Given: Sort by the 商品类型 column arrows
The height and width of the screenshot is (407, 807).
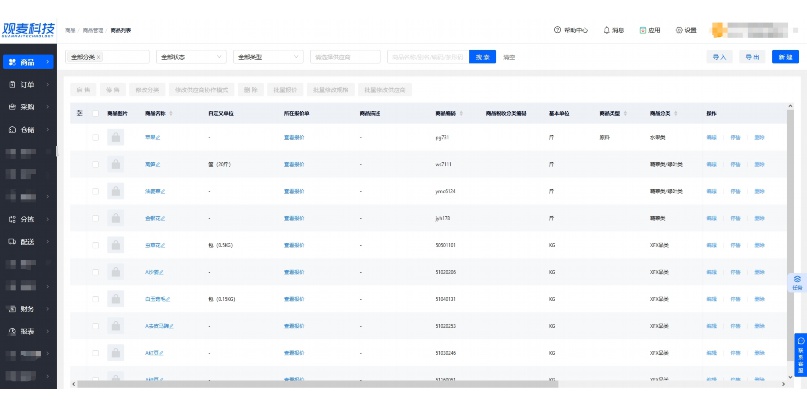Looking at the screenshot, I should (x=625, y=113).
